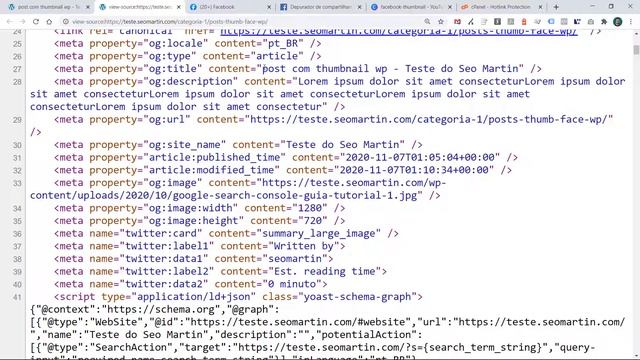
Task: Open the Chrome three-dot menu
Action: coord(631,22)
